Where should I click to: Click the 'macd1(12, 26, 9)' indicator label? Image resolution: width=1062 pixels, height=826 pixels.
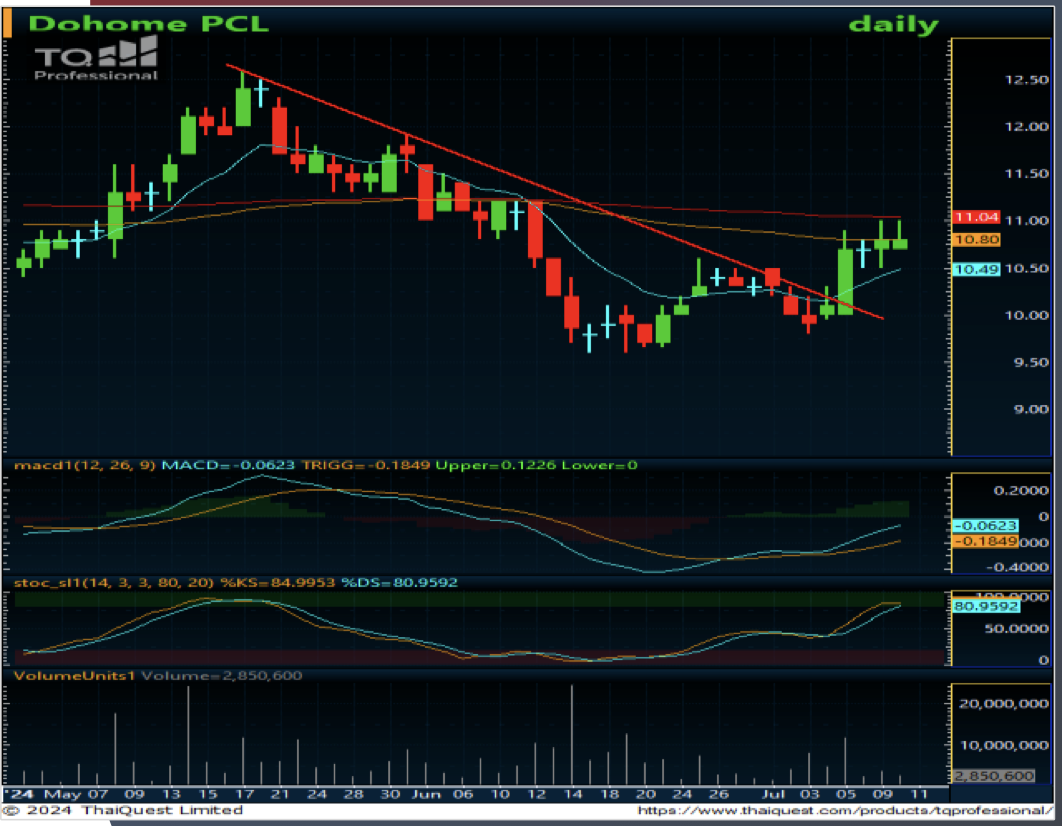(x=85, y=465)
